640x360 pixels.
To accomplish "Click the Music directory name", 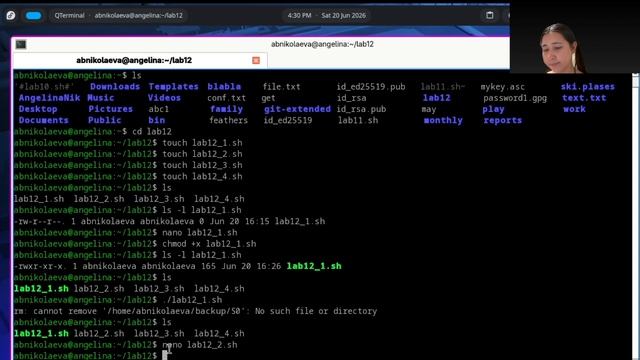I will pos(100,98).
